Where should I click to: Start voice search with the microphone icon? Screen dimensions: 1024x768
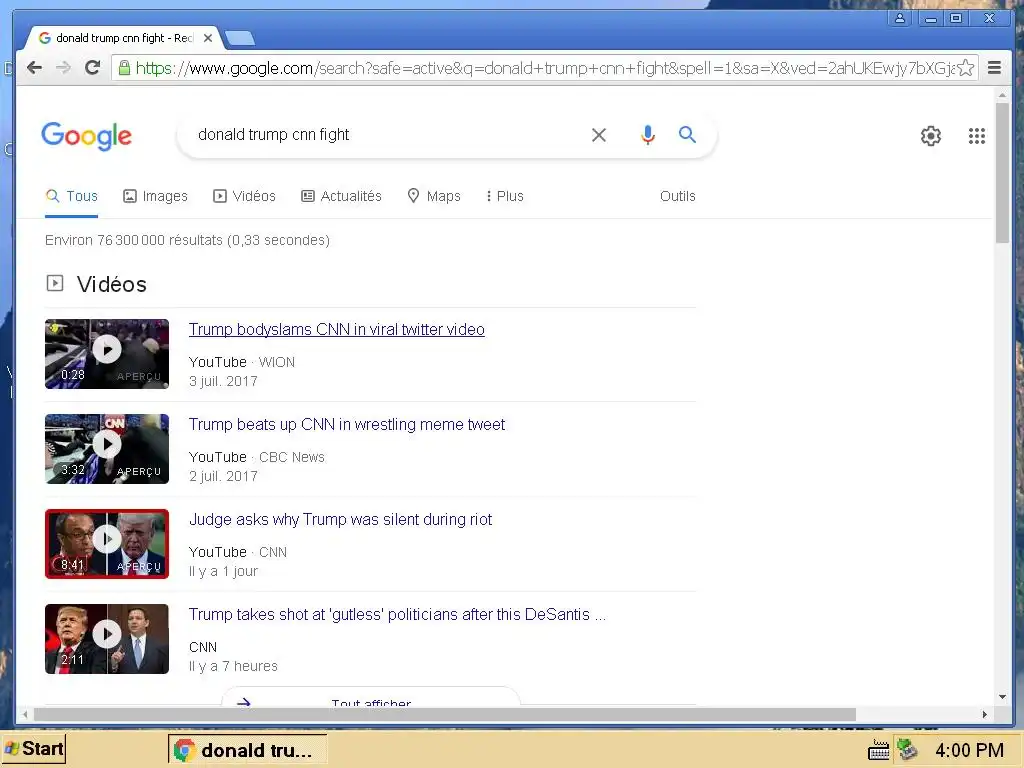click(647, 135)
